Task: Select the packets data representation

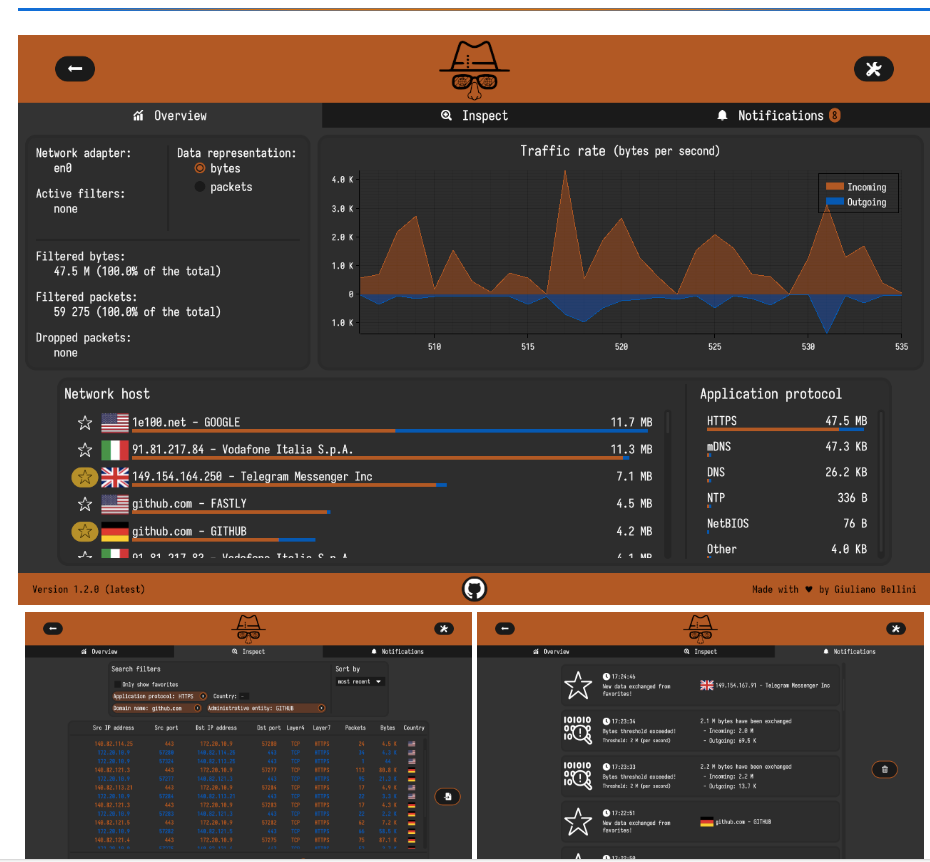Action: click(x=200, y=187)
